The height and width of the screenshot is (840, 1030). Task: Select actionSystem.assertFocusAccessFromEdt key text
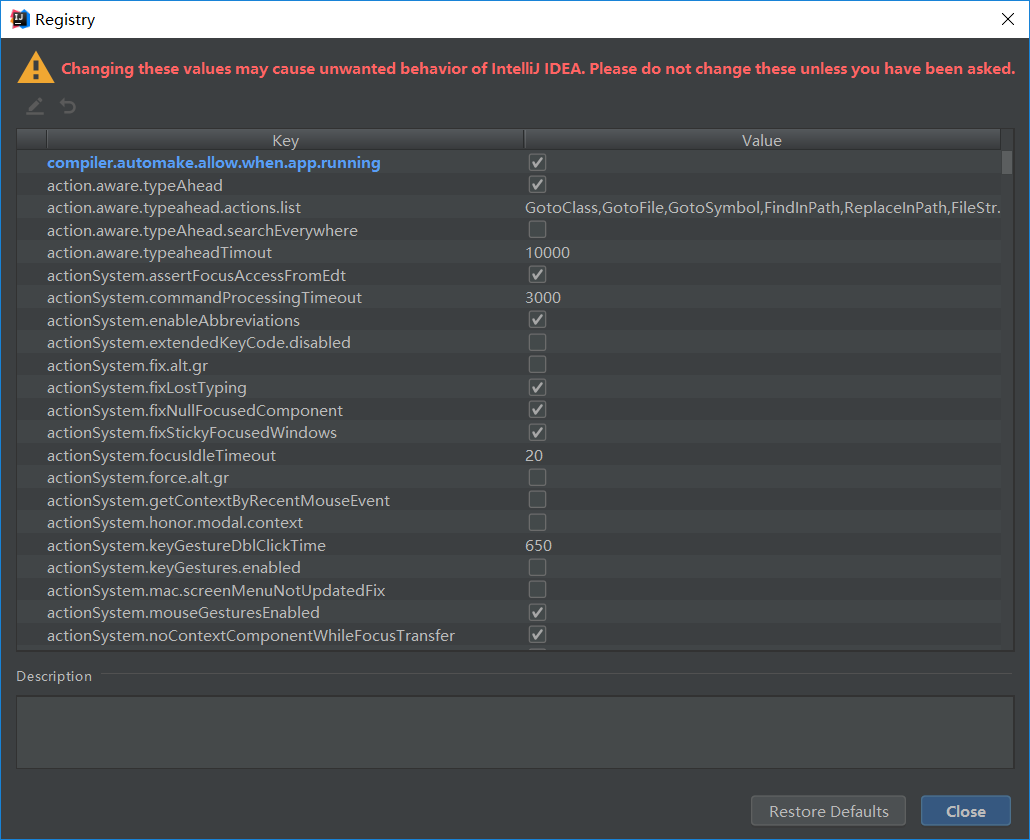click(196, 276)
